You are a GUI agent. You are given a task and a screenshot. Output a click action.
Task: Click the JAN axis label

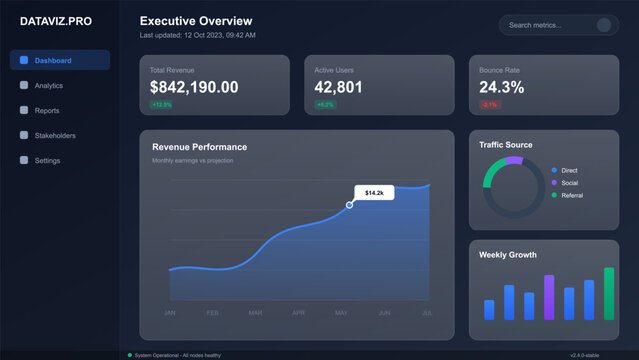(x=170, y=313)
